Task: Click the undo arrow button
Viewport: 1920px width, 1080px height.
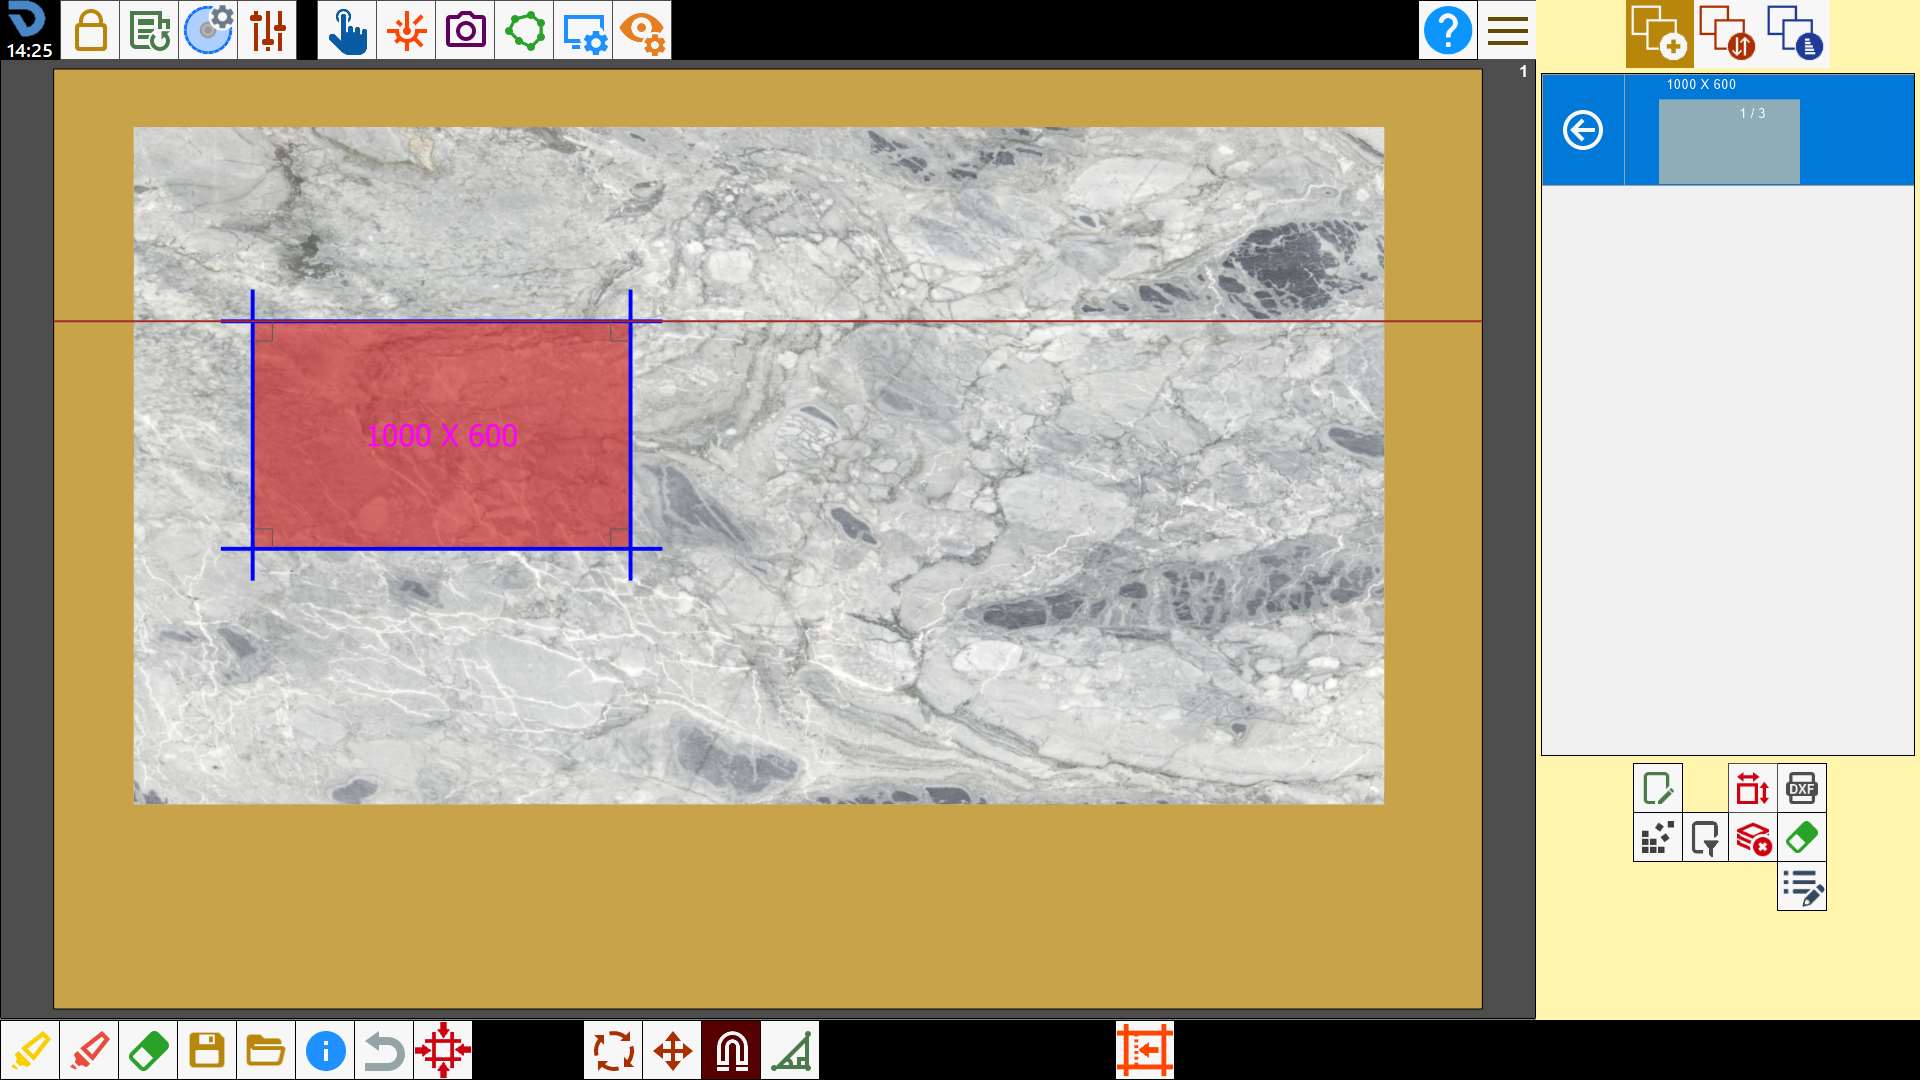Action: tap(384, 1050)
